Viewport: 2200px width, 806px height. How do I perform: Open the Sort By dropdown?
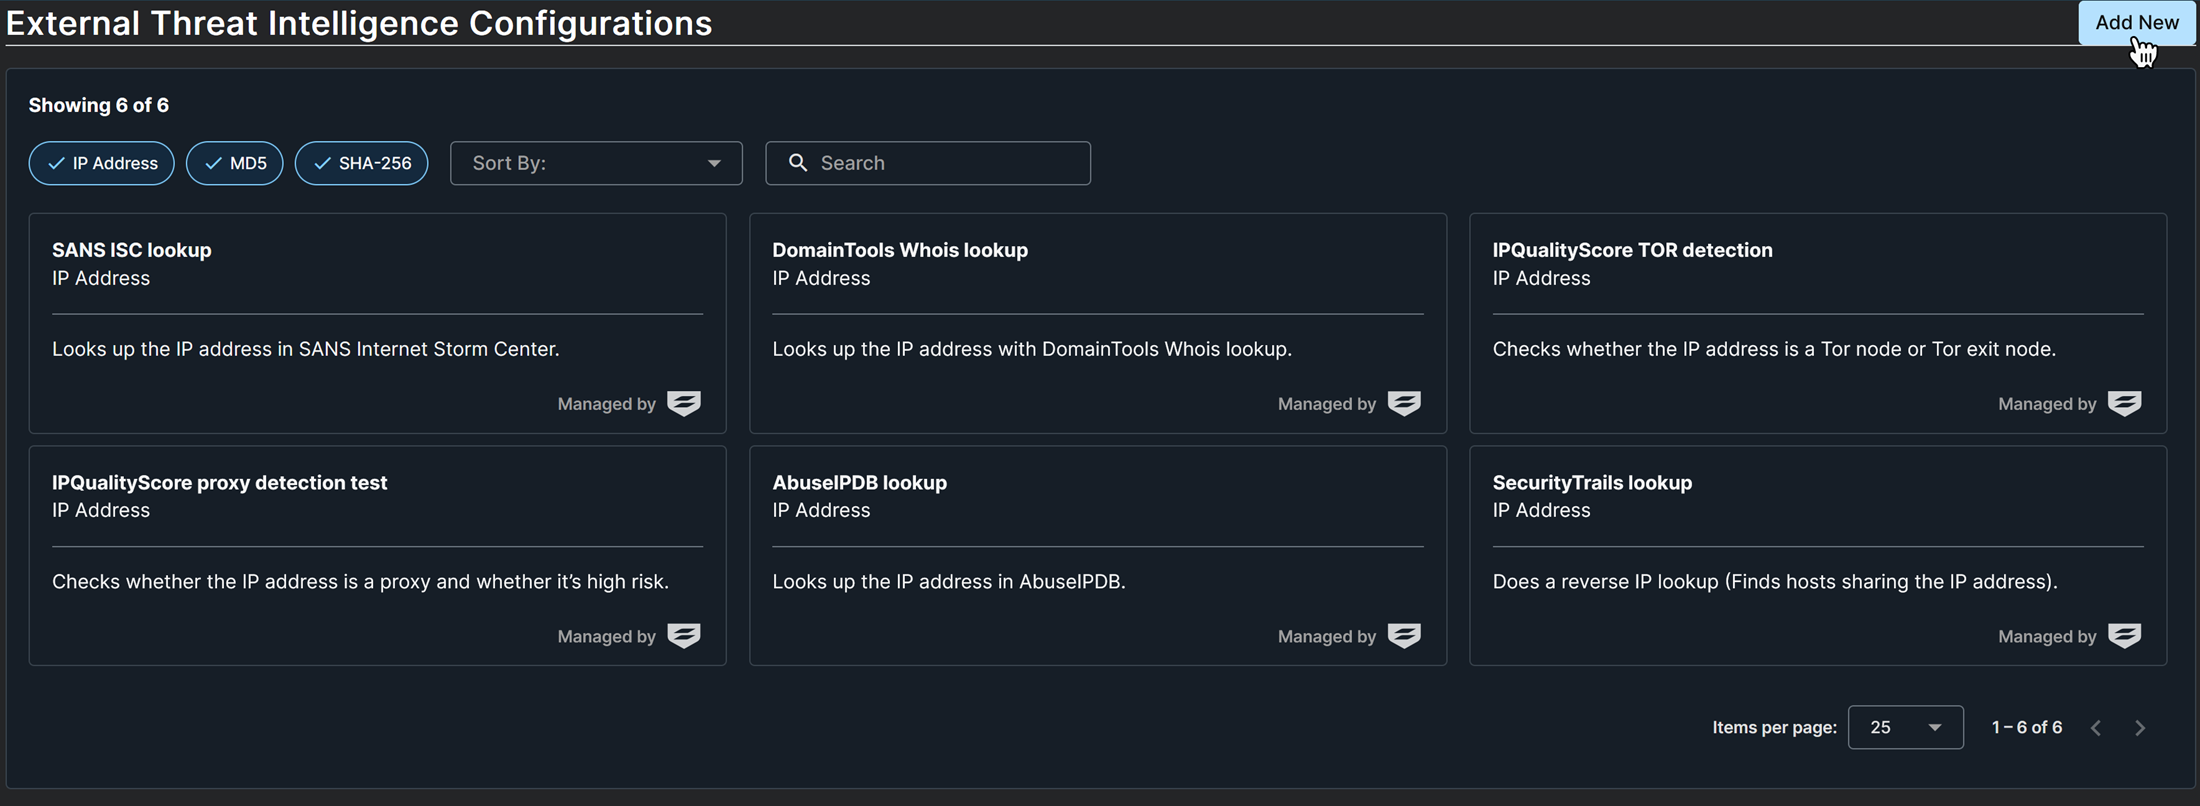(x=596, y=163)
